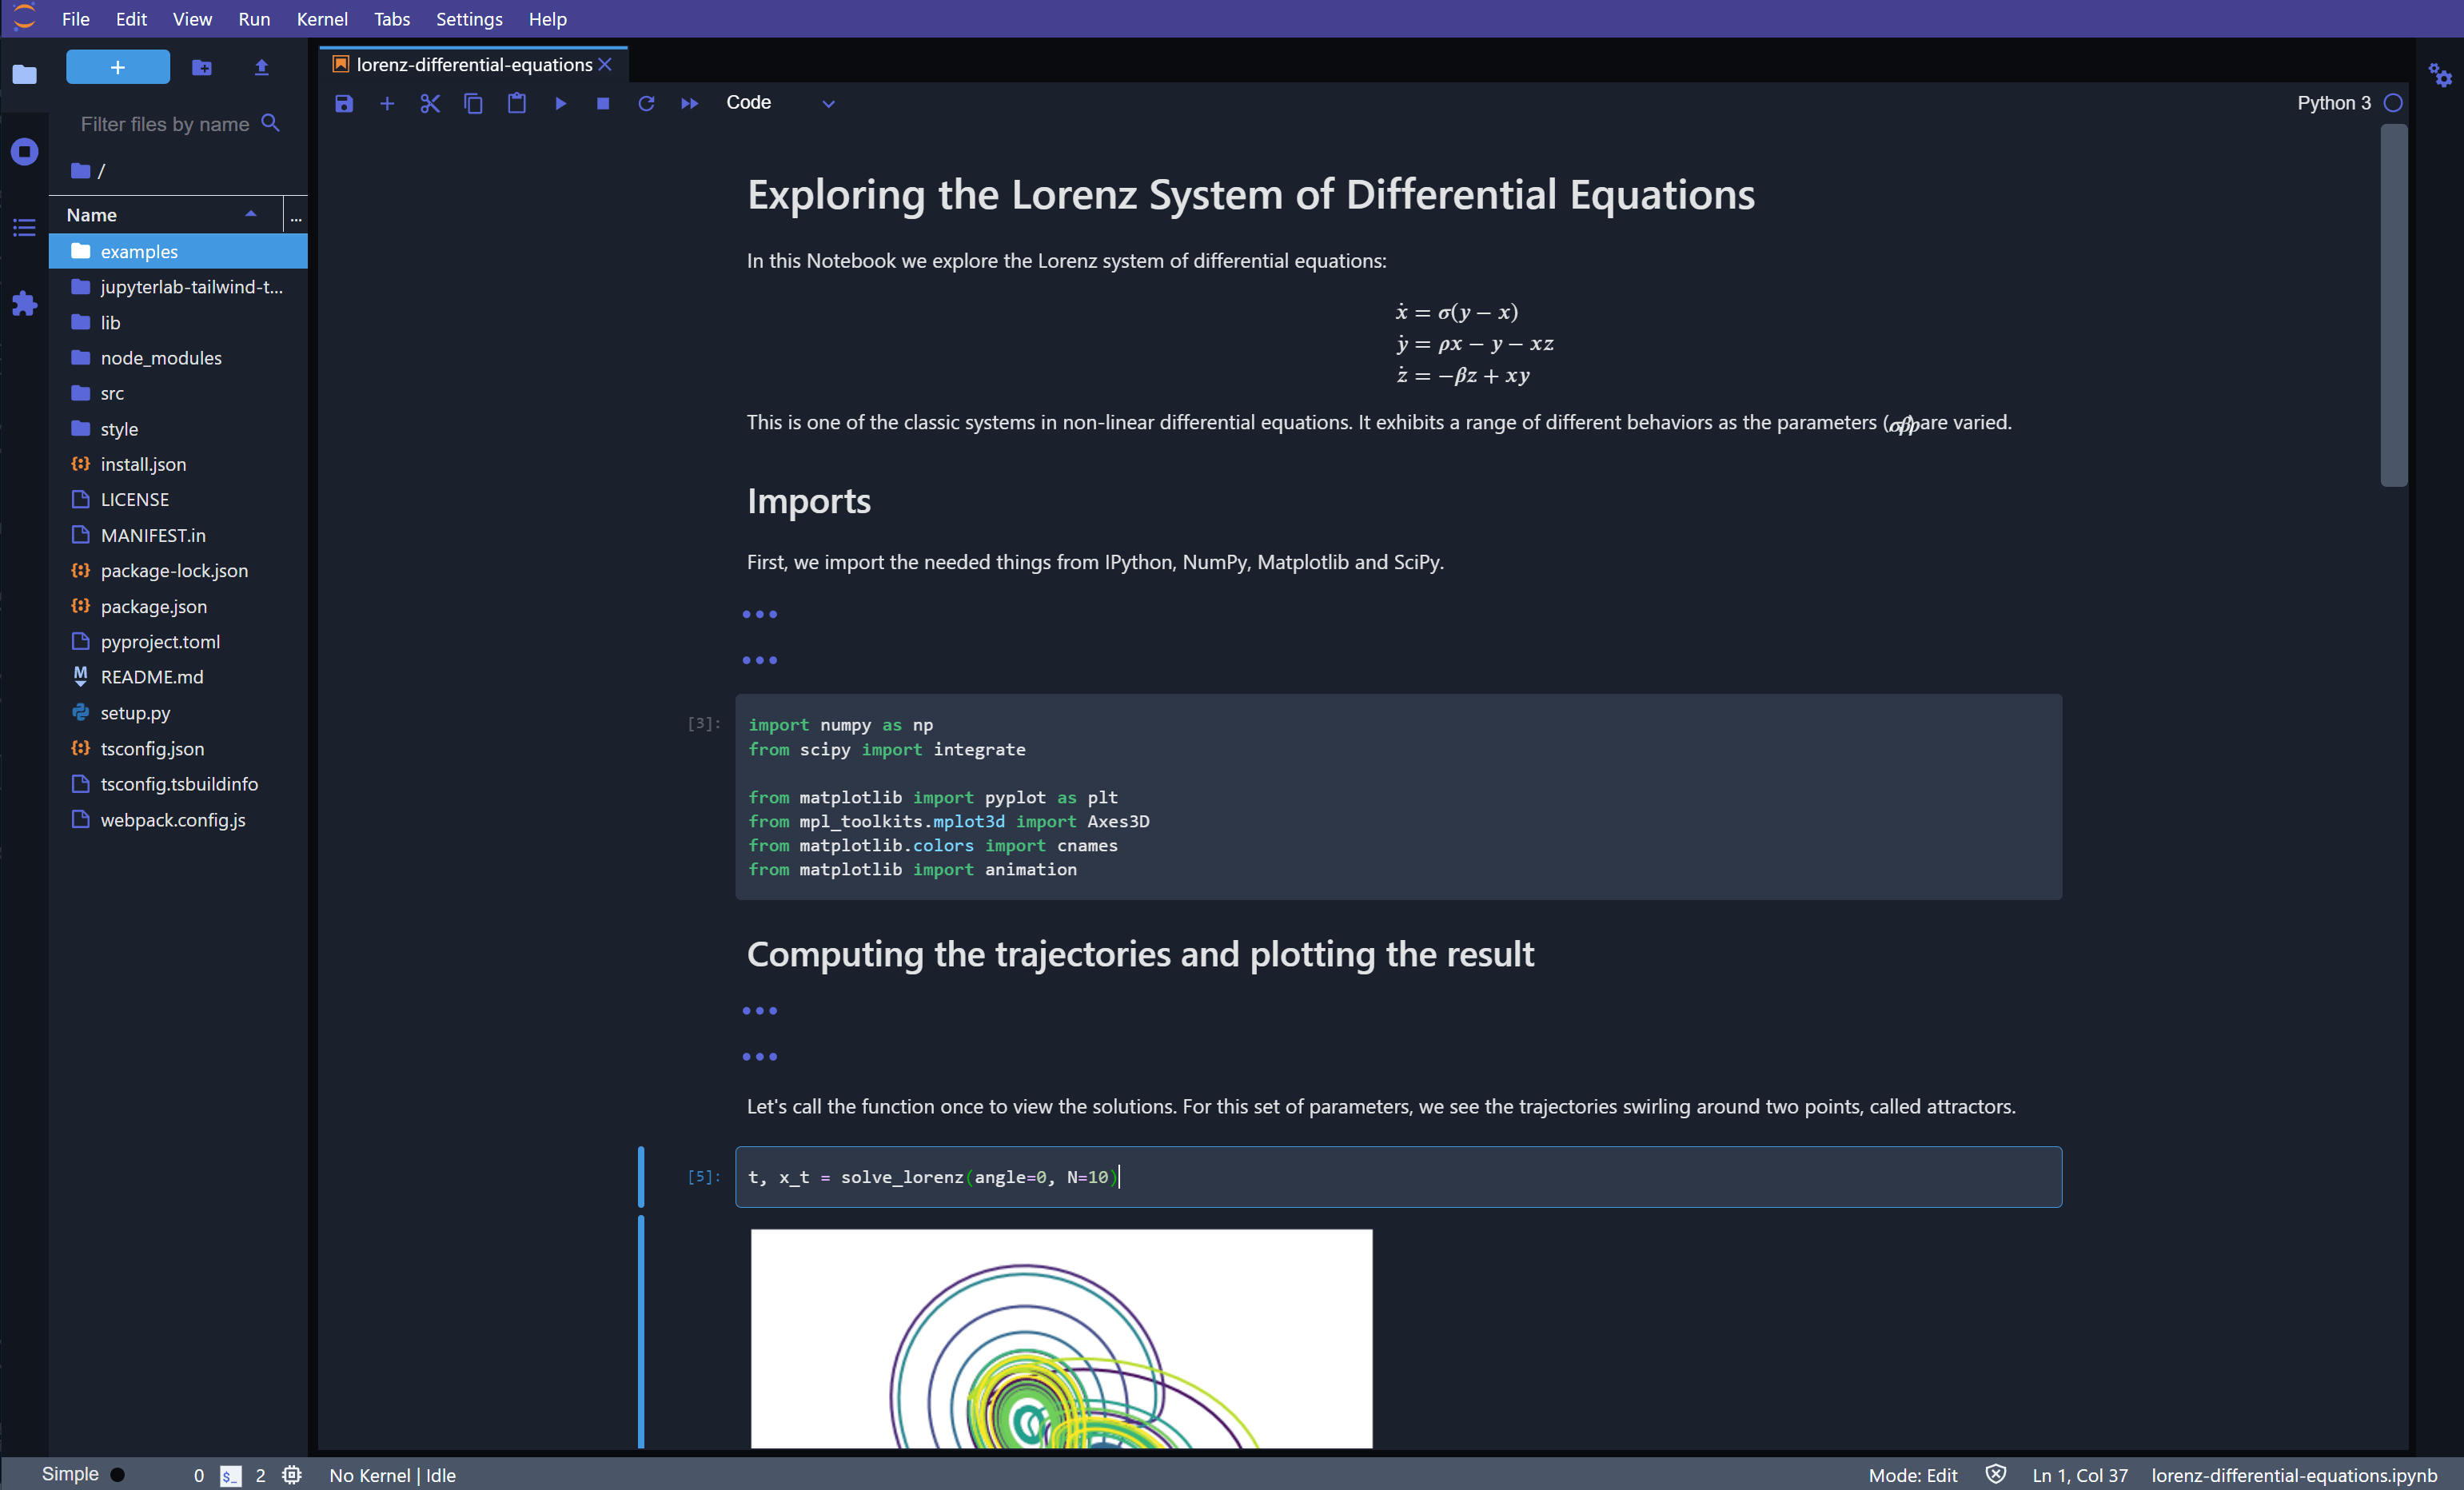Viewport: 2464px width, 1490px height.
Task: Open the Kernel menu
Action: (x=321, y=19)
